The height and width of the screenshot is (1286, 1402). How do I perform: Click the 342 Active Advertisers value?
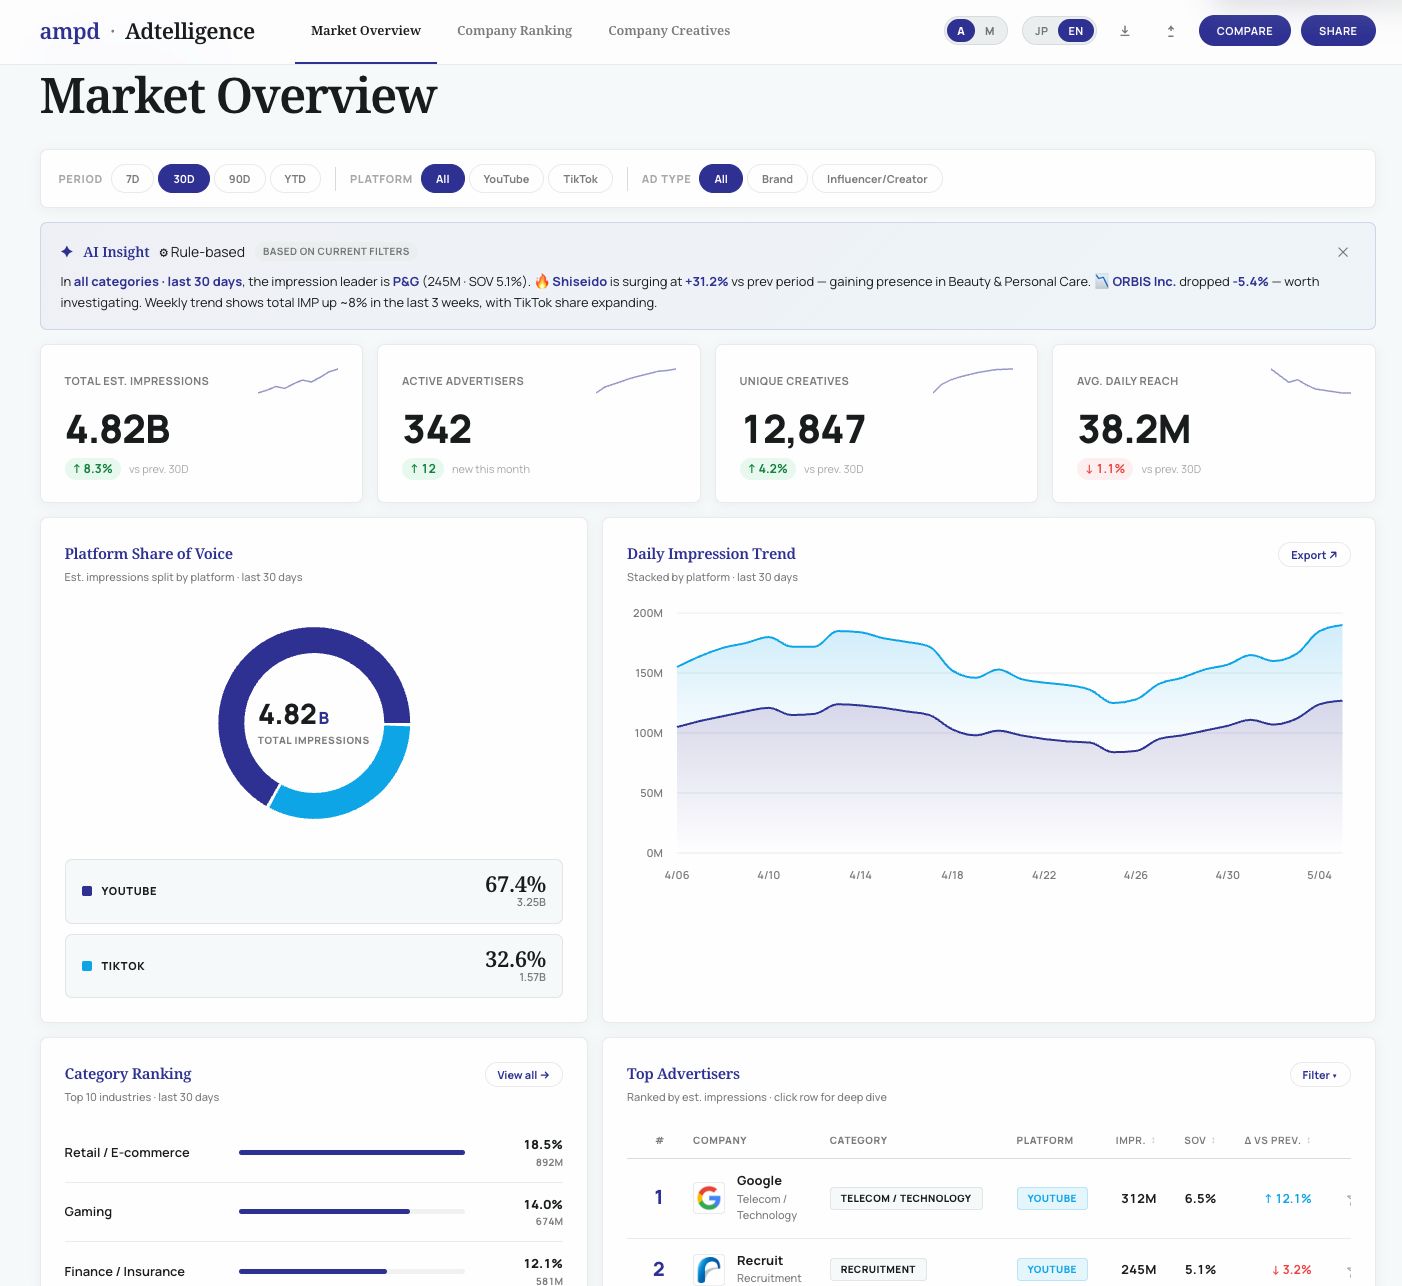coord(437,430)
